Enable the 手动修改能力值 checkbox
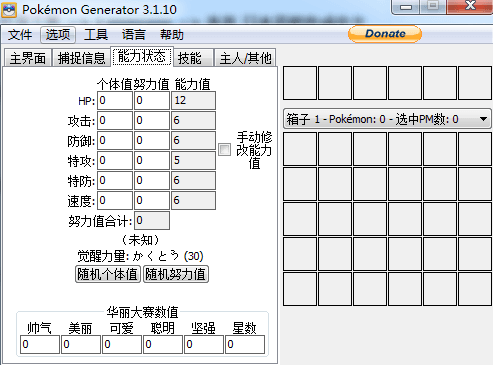This screenshot has width=493, height=365. (224, 150)
